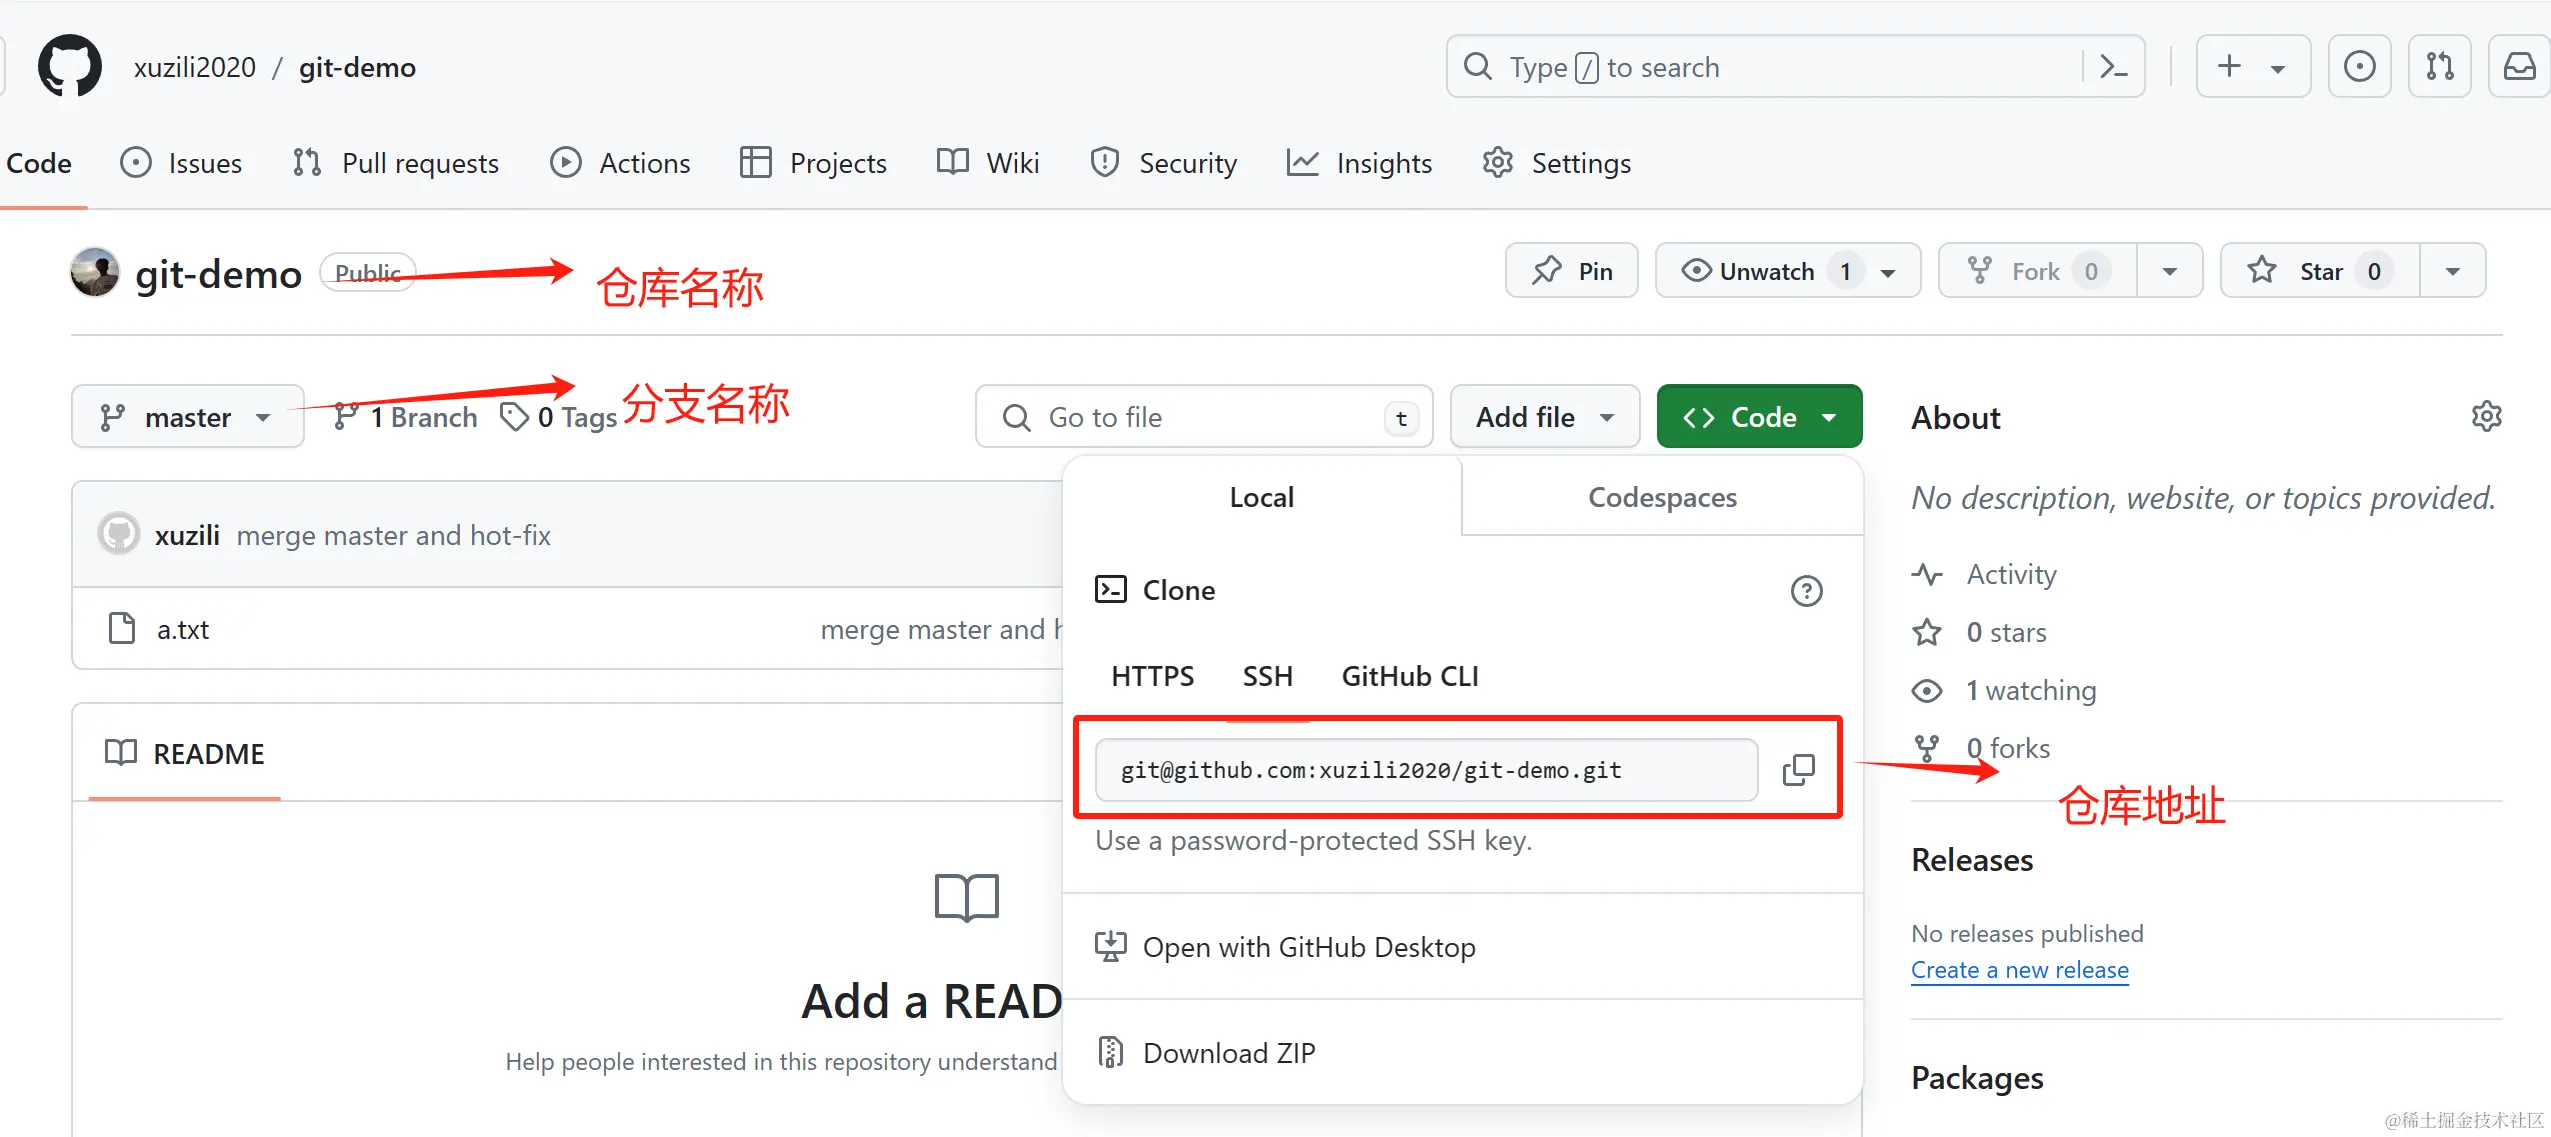The image size is (2551, 1137).
Task: Expand the master branch dropdown
Action: [x=187, y=417]
